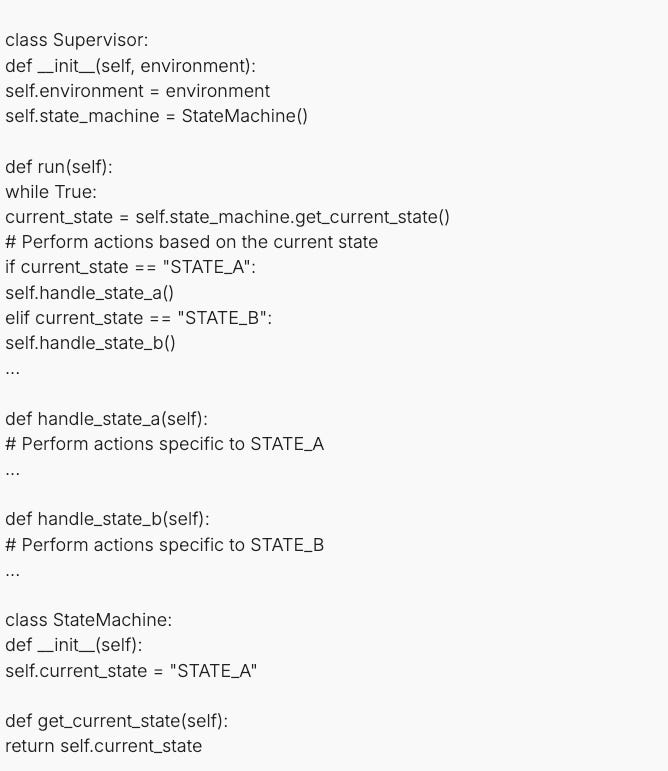Click the comment about current state actions

point(192,242)
